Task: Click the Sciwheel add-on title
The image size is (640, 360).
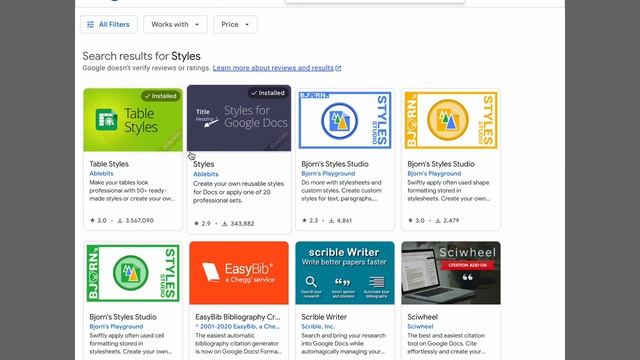Action: coord(422,317)
